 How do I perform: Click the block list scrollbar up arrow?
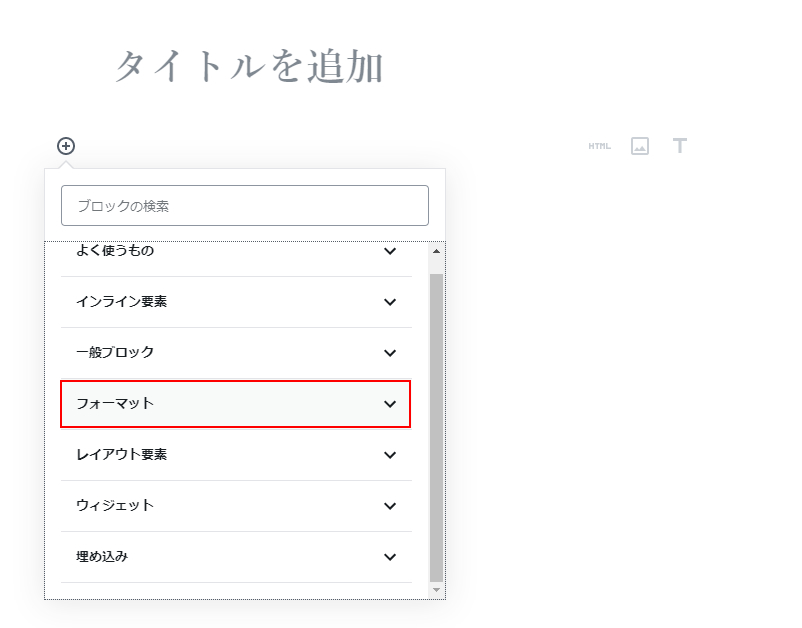point(436,251)
